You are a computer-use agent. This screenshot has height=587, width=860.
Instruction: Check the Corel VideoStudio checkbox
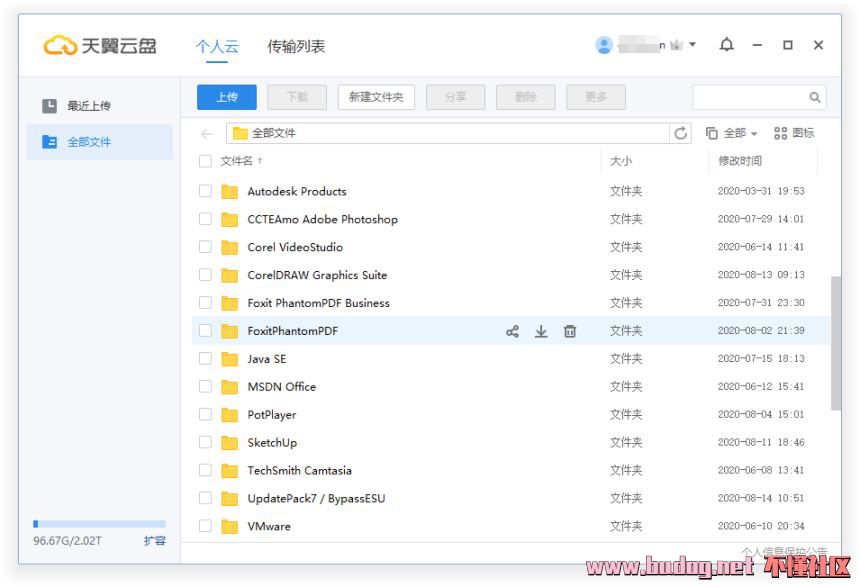[x=205, y=247]
